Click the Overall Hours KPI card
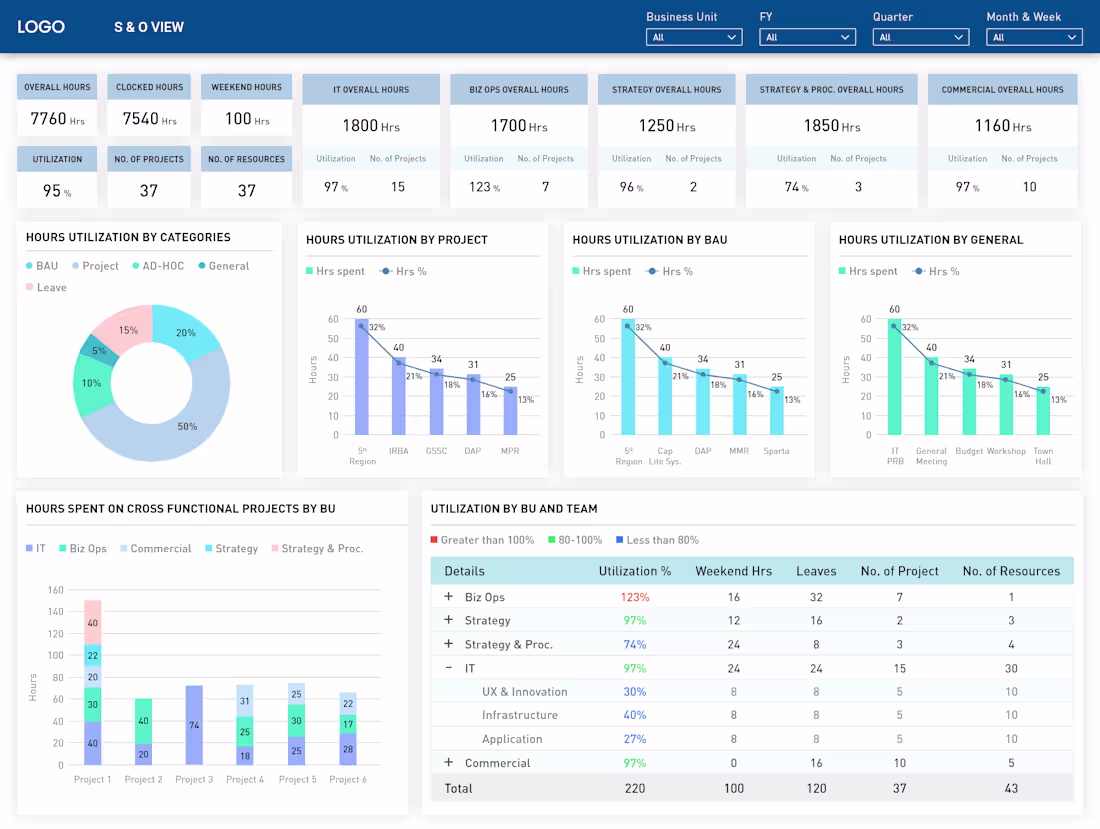The height and width of the screenshot is (829, 1100). (57, 104)
